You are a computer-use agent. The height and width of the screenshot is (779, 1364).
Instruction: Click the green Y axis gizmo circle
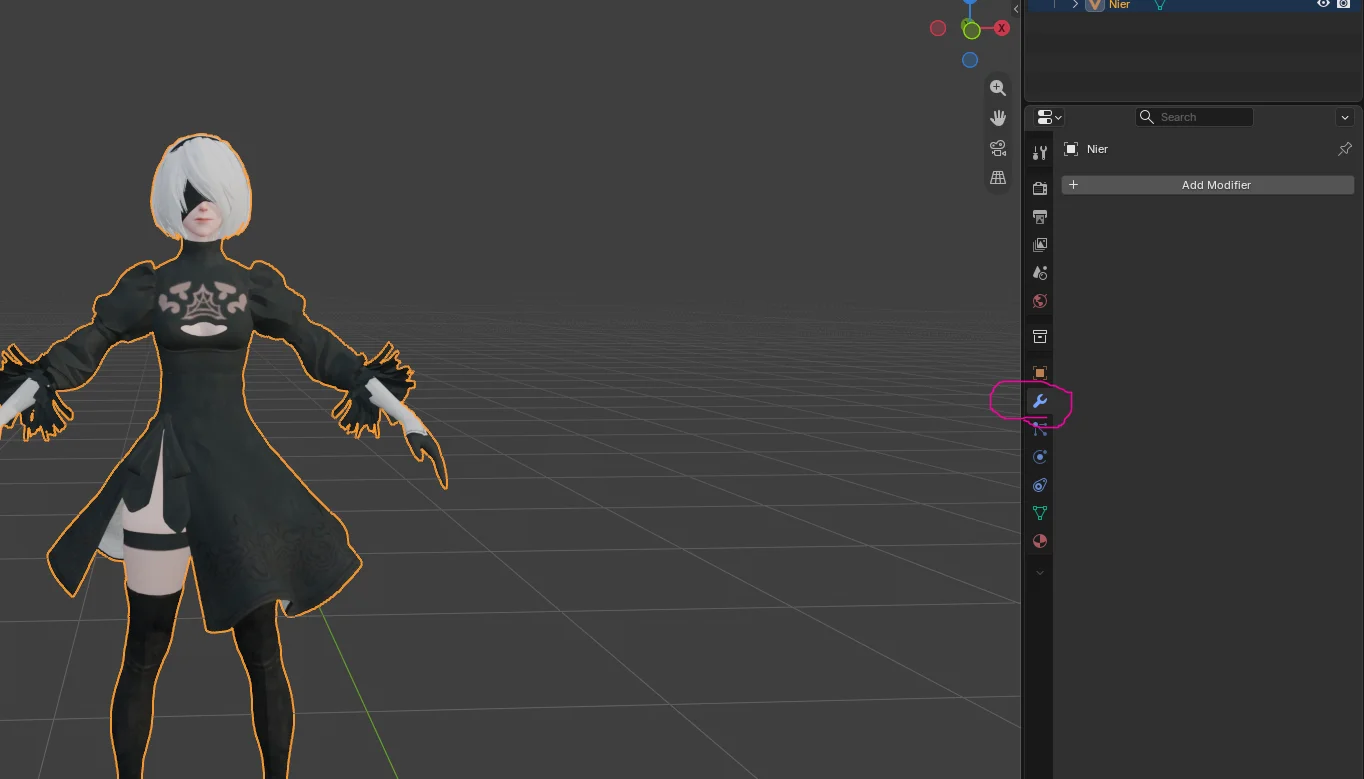pos(971,31)
